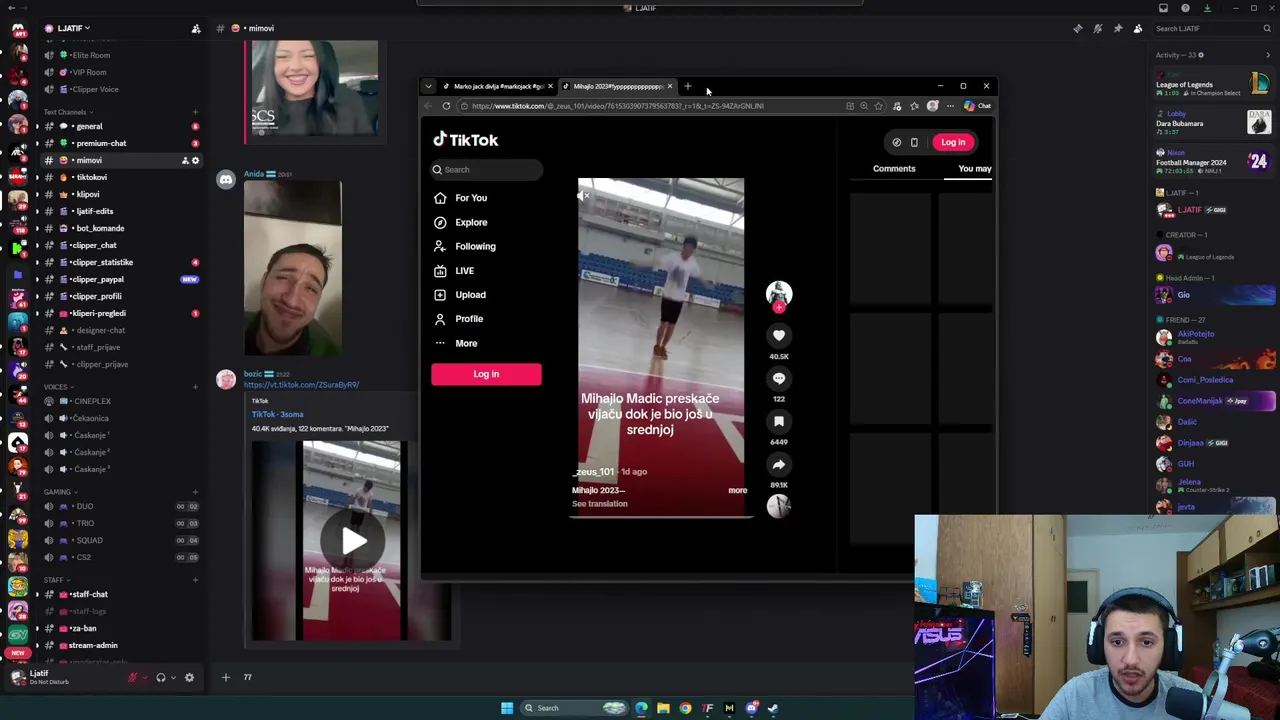Click the red Log in sidebar button
Viewport: 1280px width, 720px height.
coord(486,374)
